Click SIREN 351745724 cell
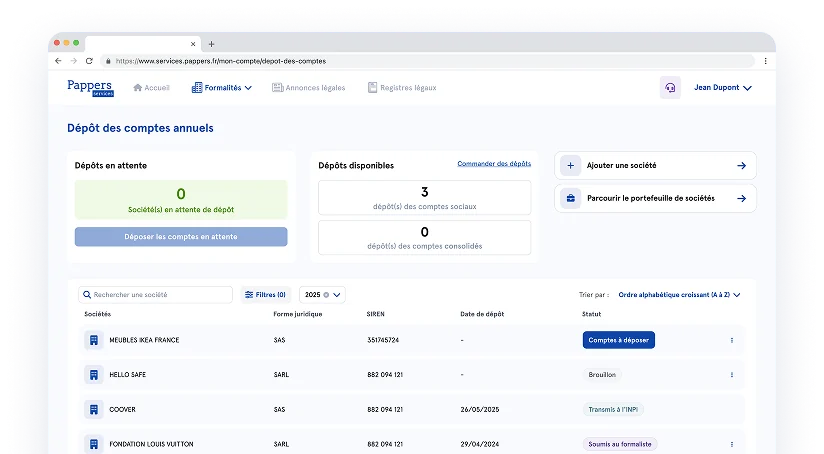This screenshot has width=824, height=454. coord(383,340)
